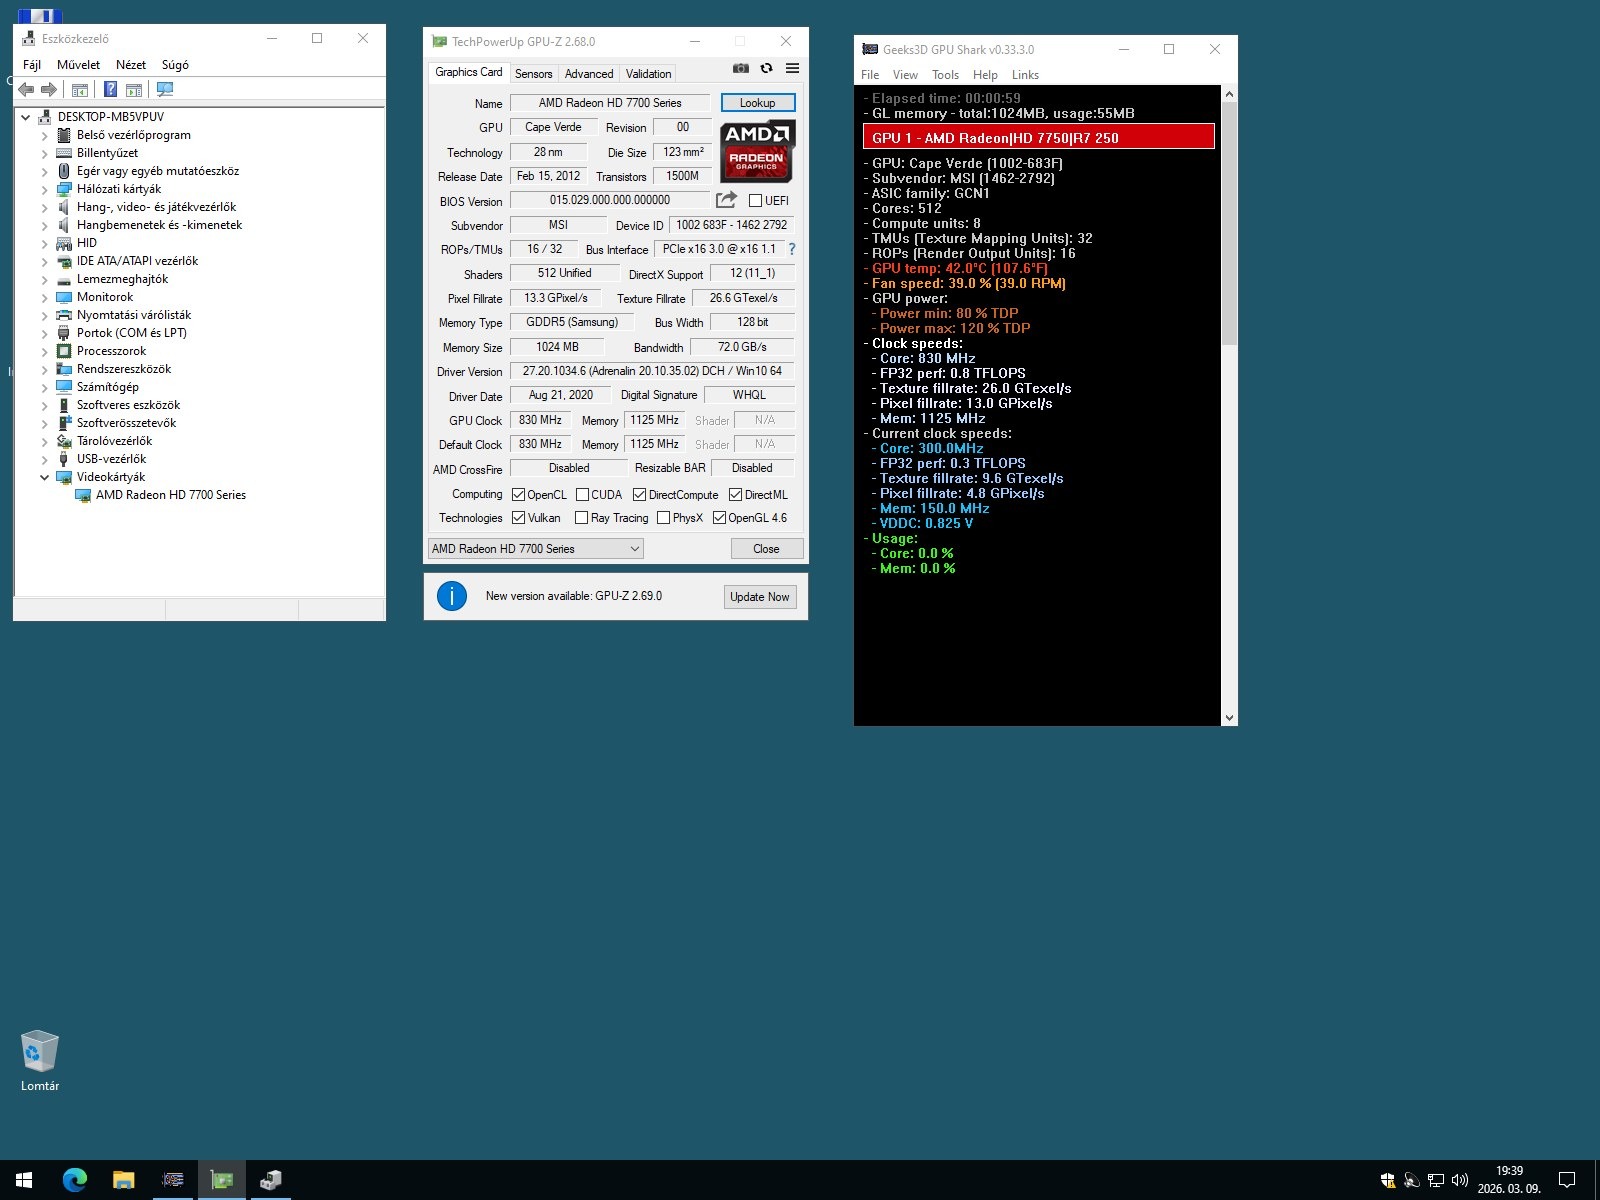Open the AMD Radeon HD 7700 Series dropdown
The height and width of the screenshot is (1200, 1600).
pyautogui.click(x=535, y=549)
